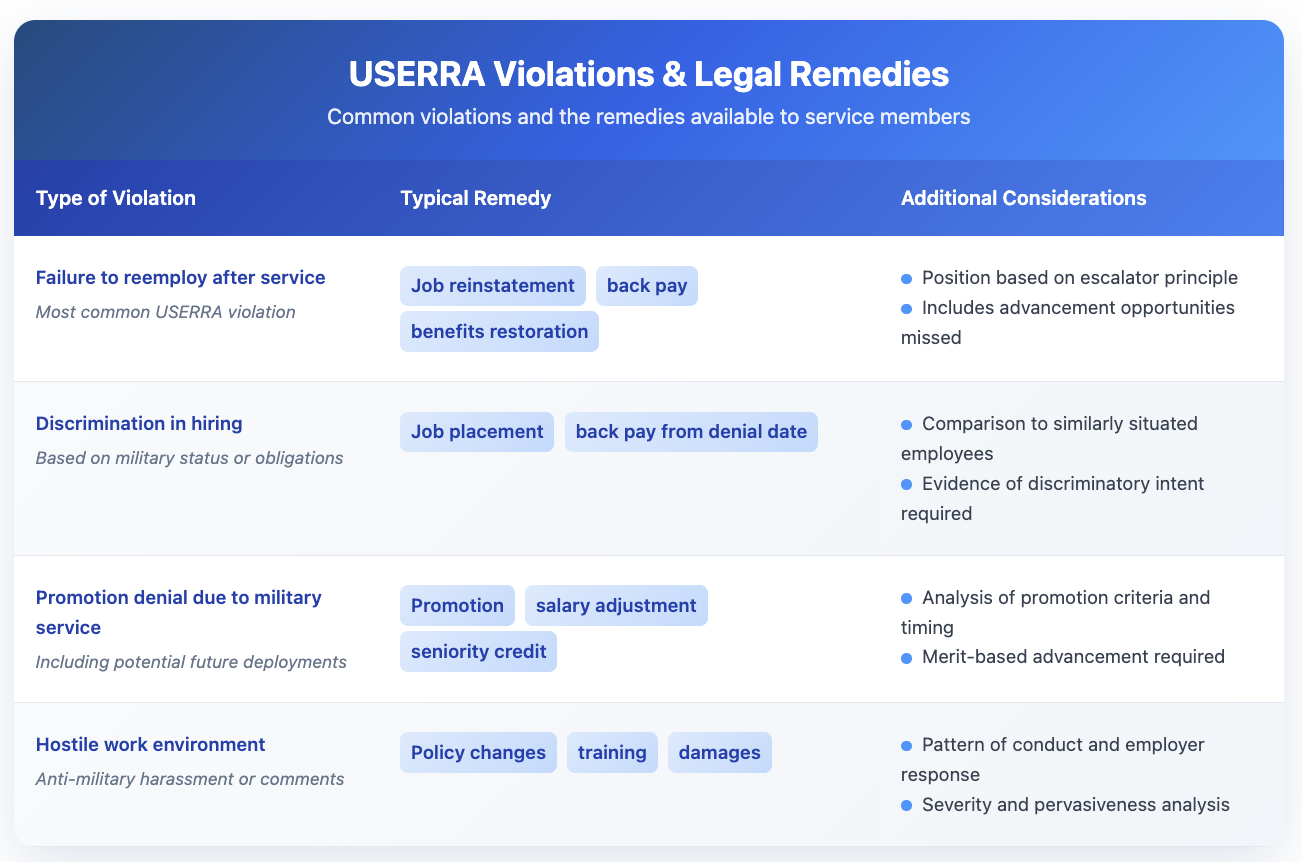Open 'Failure to reemploy after service' row title
The width and height of the screenshot is (1302, 862).
click(181, 278)
